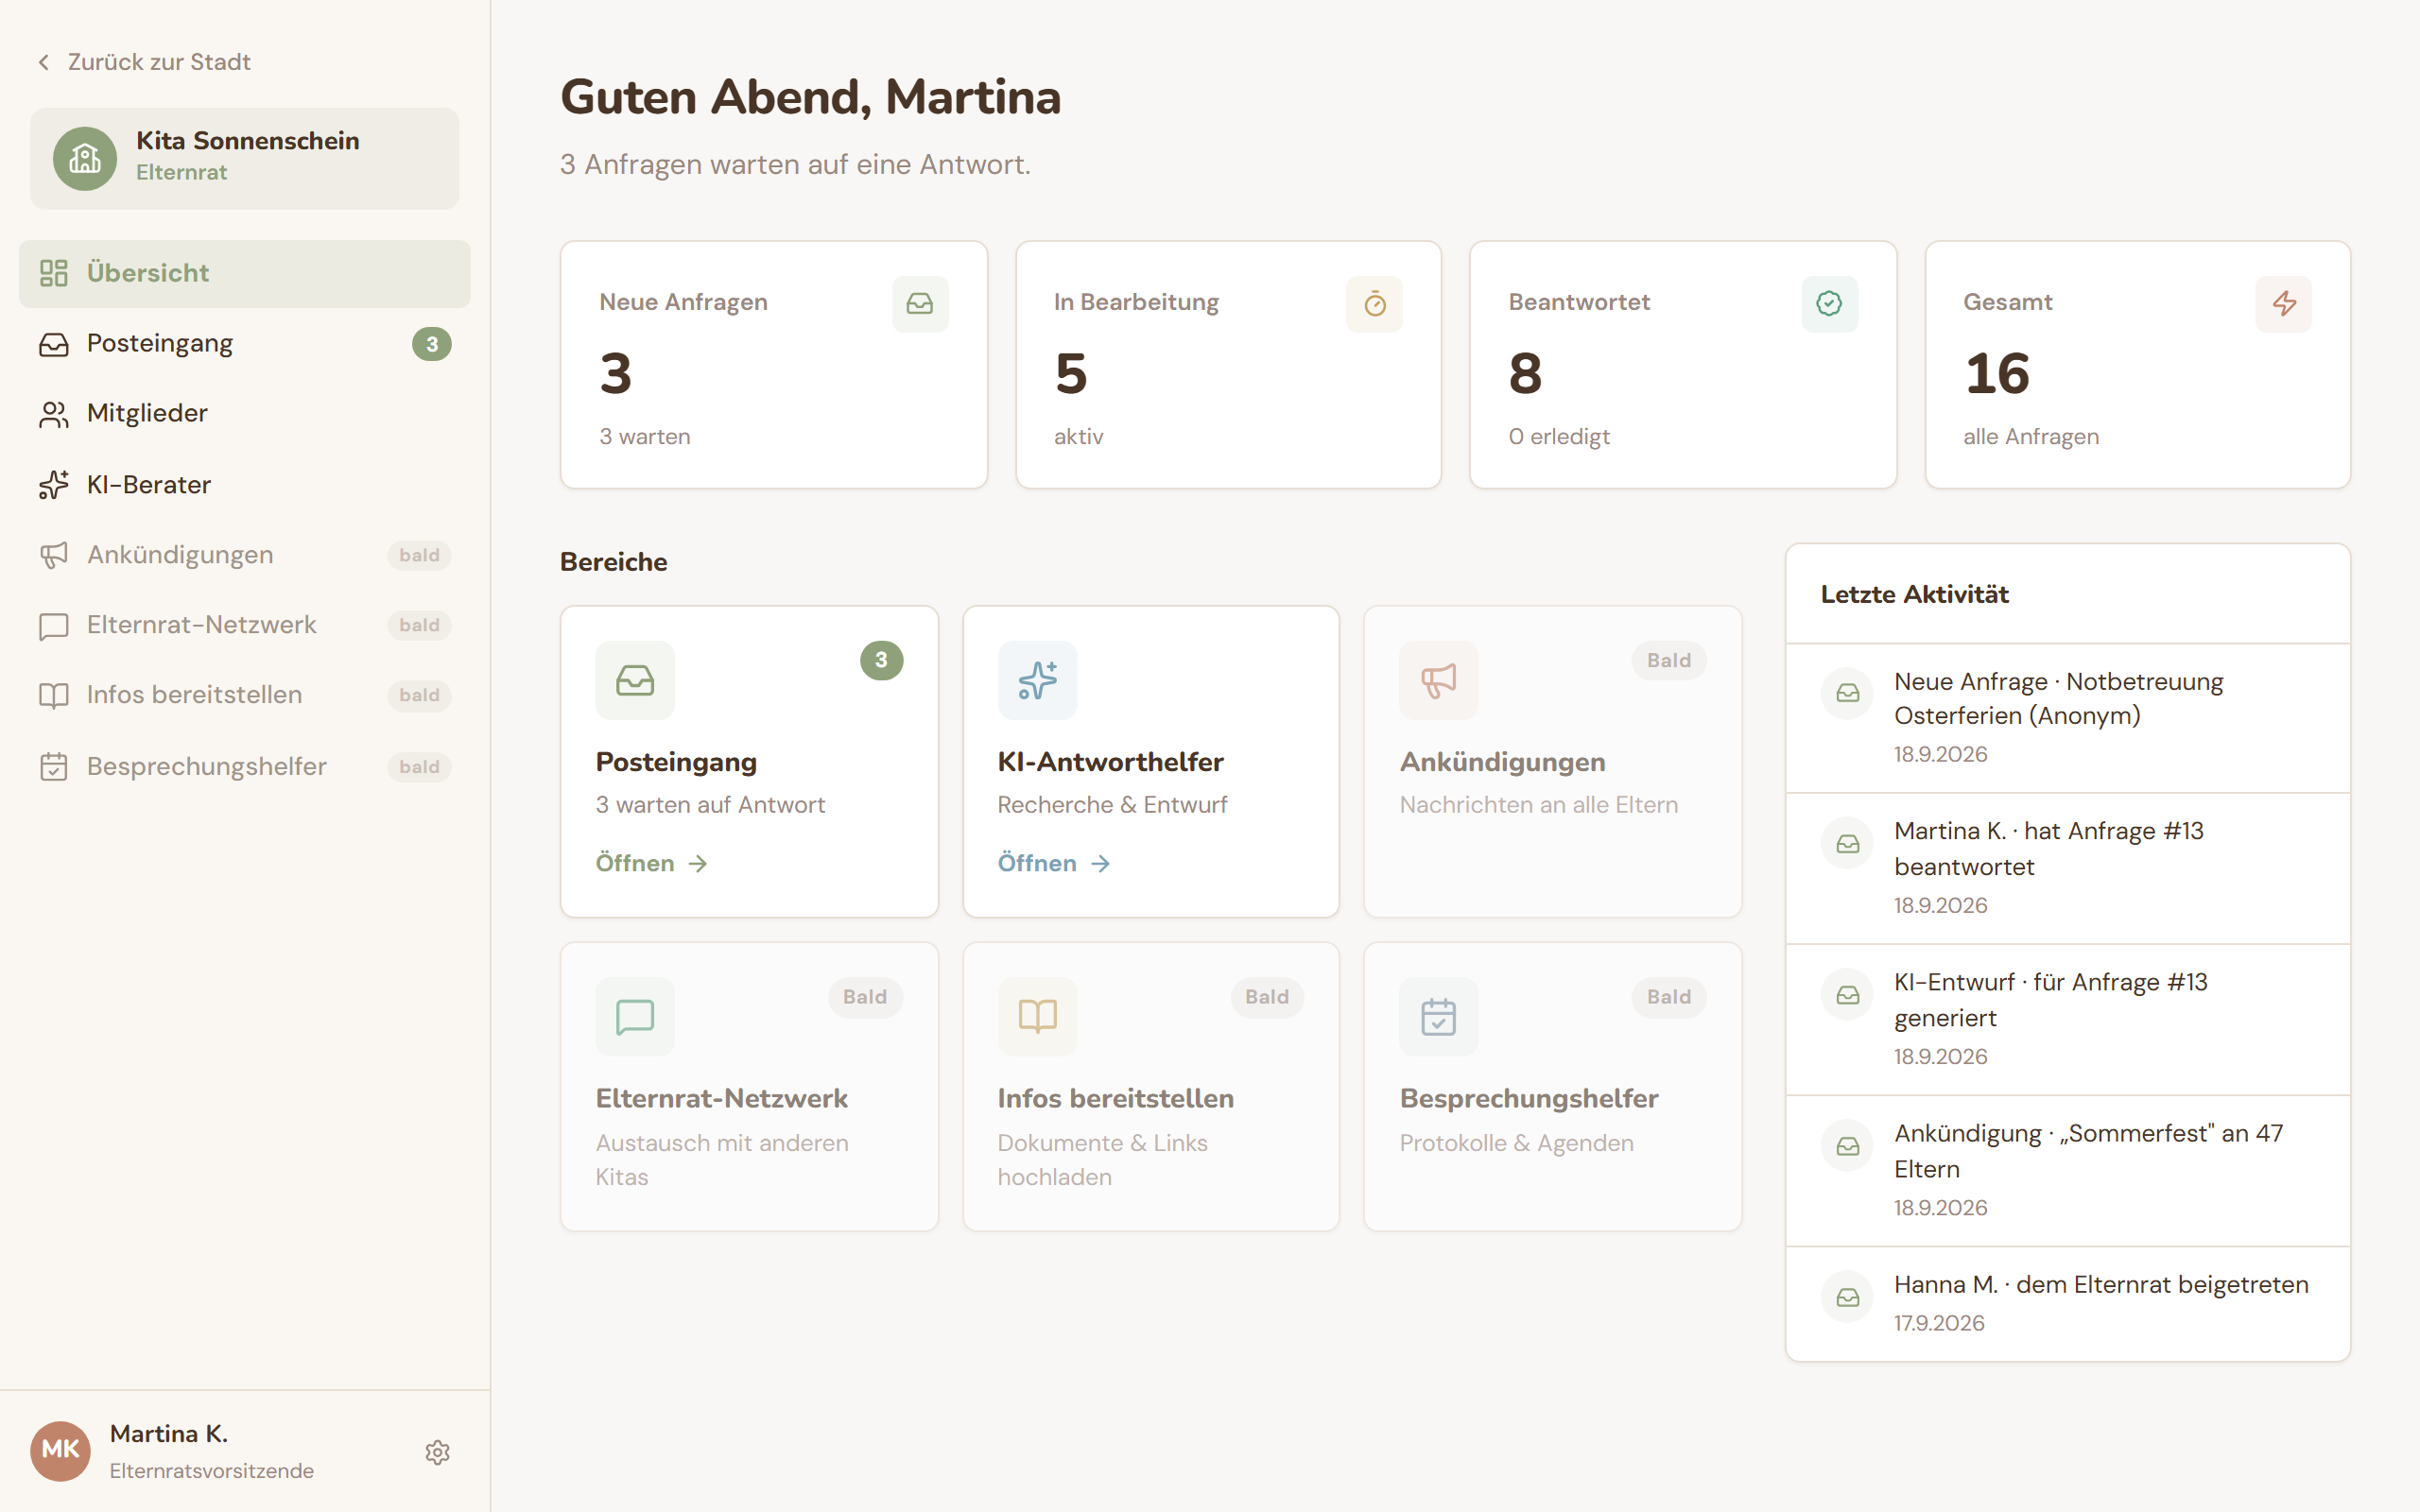Click "Martina K. · hat Anfrage #13 beantwortet"
This screenshot has height=1512, width=2420.
[x=2049, y=849]
